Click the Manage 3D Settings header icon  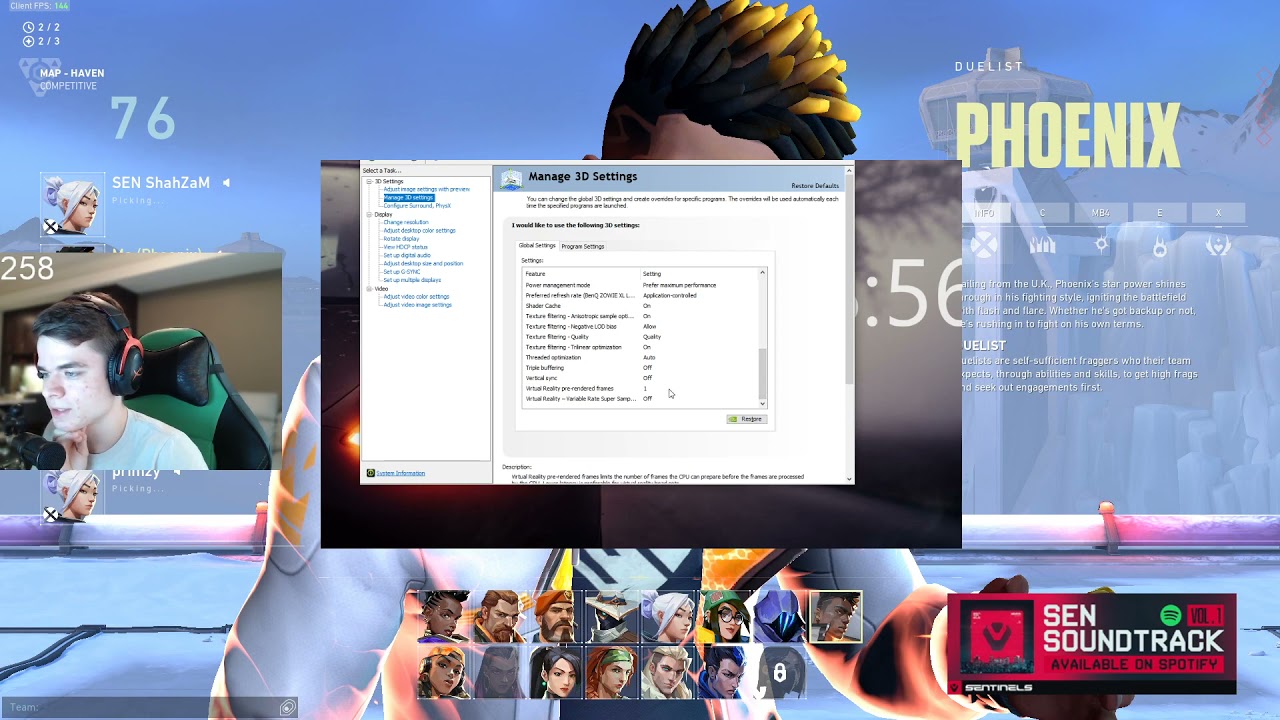(511, 179)
